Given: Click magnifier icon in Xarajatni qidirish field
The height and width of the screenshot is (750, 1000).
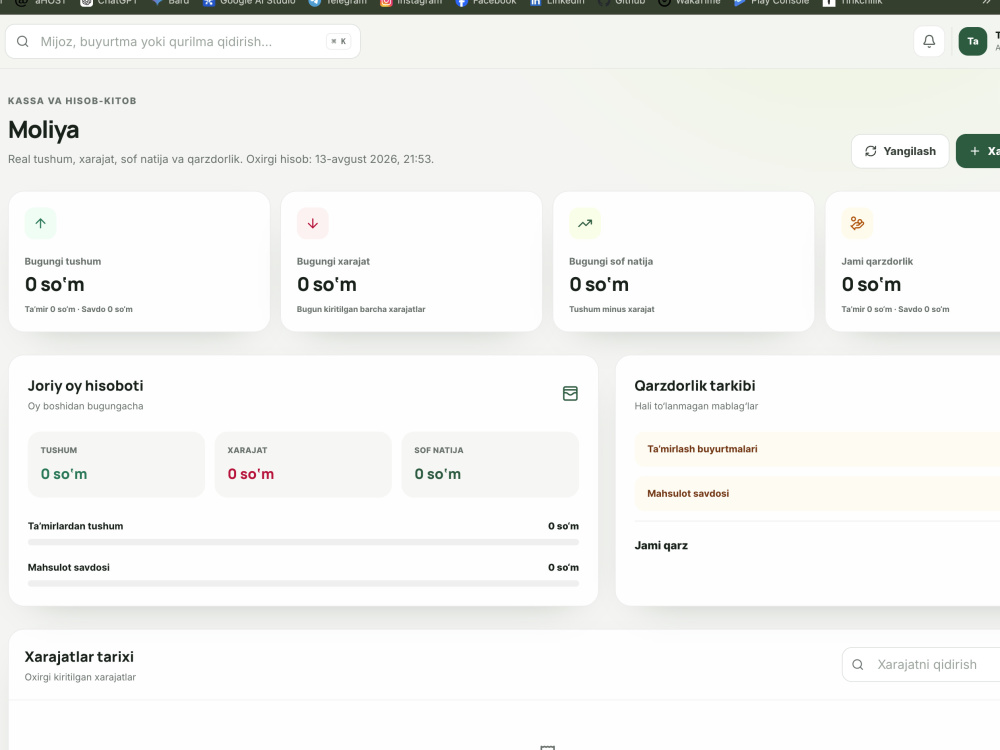Looking at the screenshot, I should coord(858,665).
